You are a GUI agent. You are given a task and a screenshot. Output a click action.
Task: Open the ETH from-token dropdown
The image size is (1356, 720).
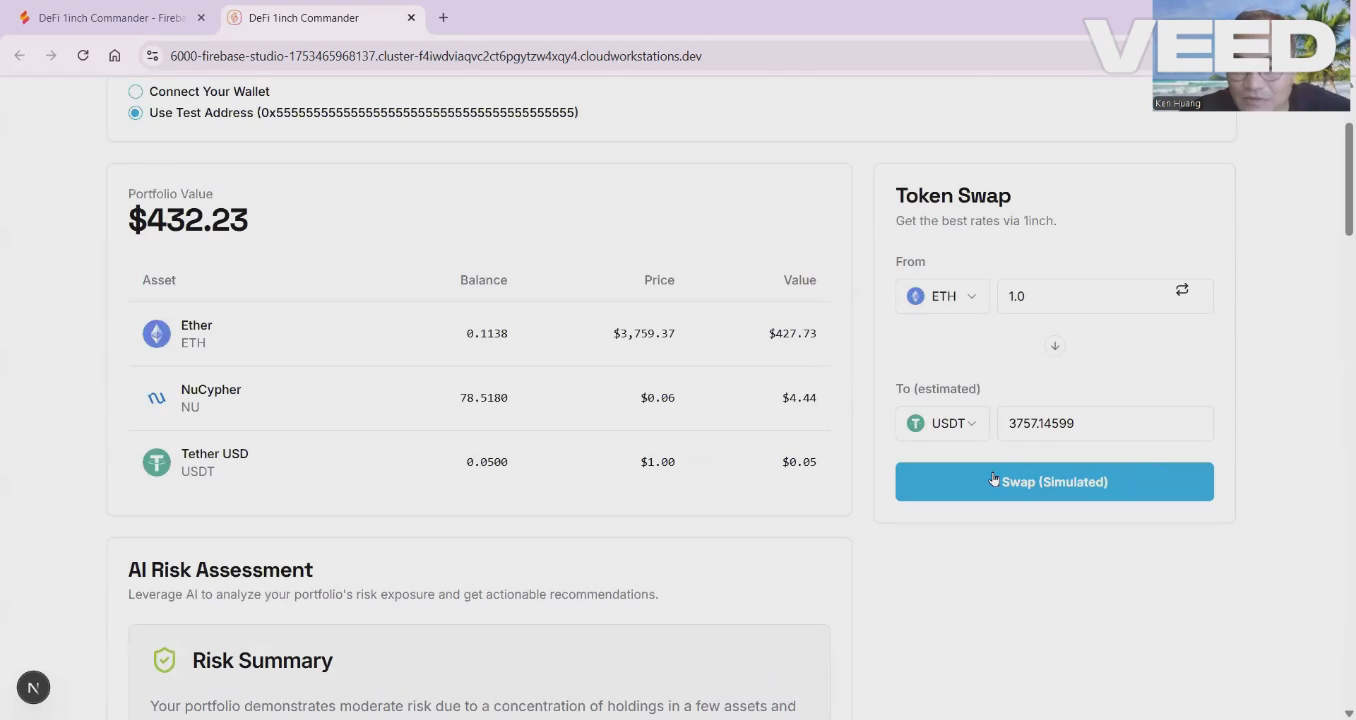(942, 296)
